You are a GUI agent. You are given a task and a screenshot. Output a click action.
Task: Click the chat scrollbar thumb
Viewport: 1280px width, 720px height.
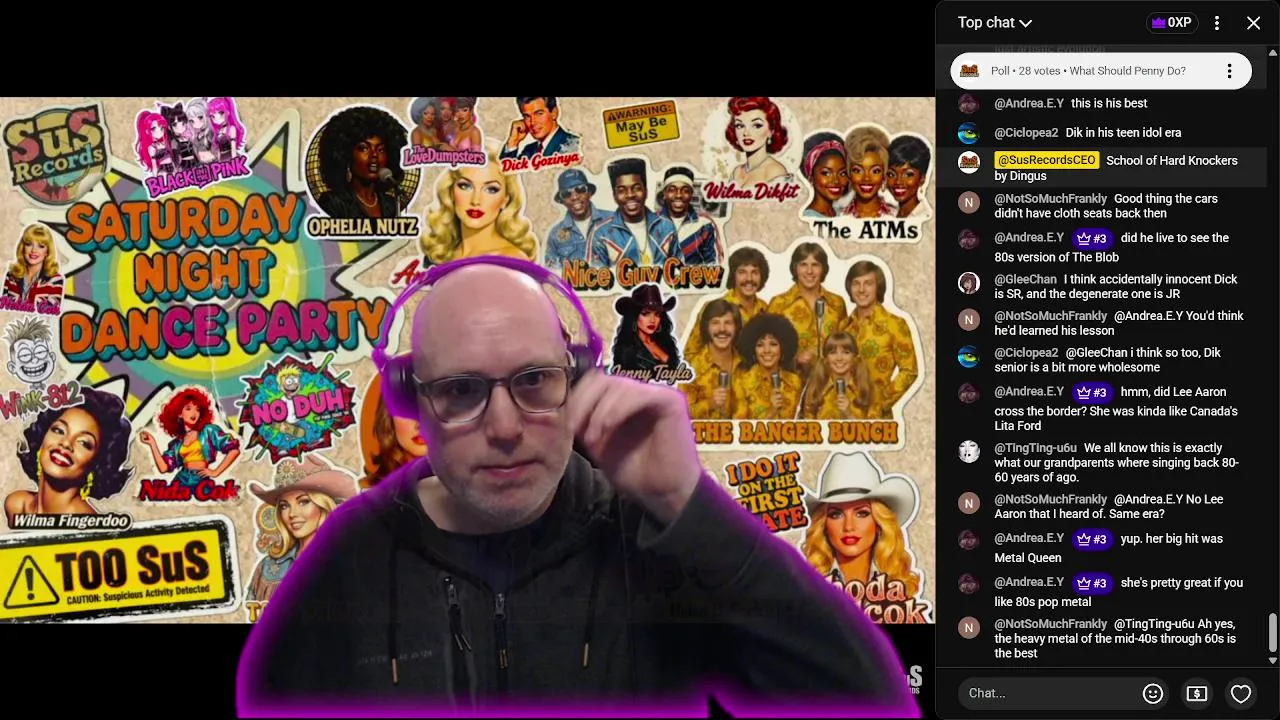[1272, 632]
